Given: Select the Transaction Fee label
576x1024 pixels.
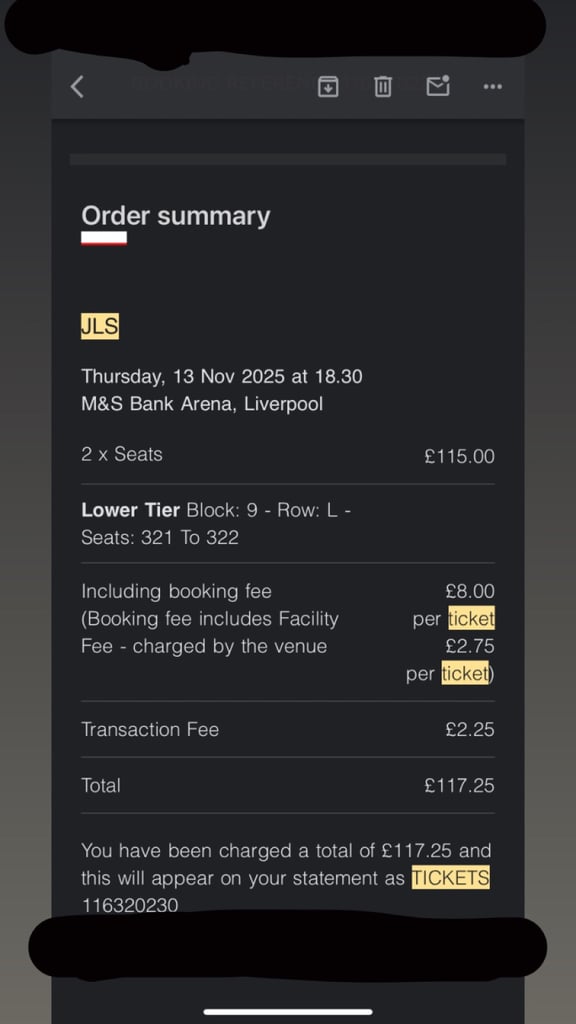Looking at the screenshot, I should click(150, 729).
